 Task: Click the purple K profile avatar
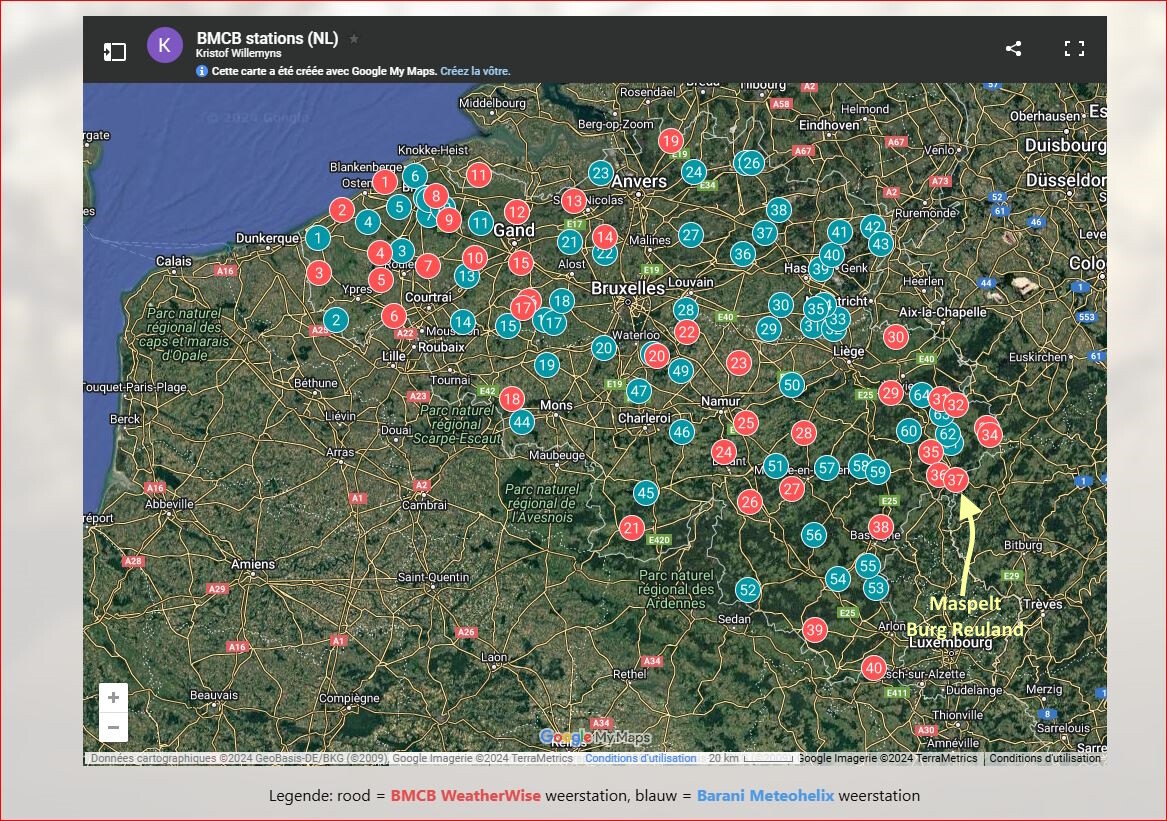pos(164,45)
